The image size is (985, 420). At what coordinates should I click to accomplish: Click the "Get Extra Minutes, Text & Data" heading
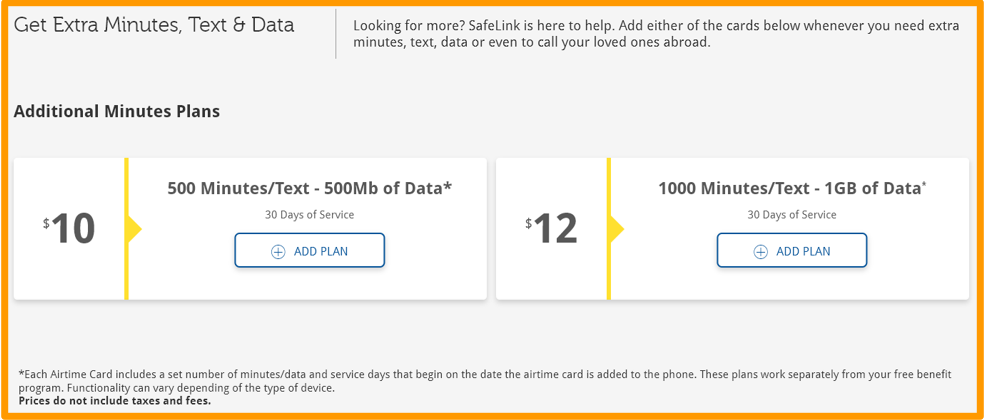[154, 25]
